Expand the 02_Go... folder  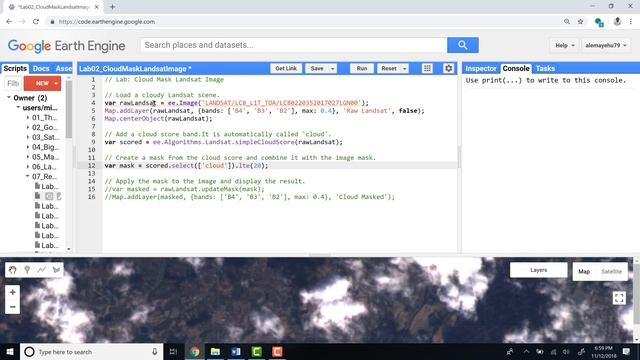(28, 127)
